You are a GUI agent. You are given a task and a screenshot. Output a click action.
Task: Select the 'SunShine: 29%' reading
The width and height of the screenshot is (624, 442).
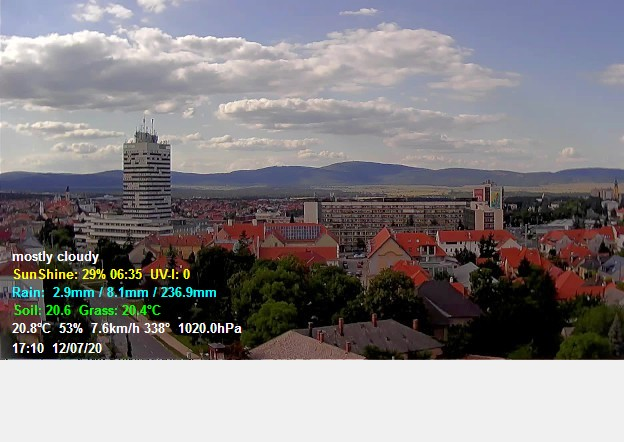(x=60, y=275)
